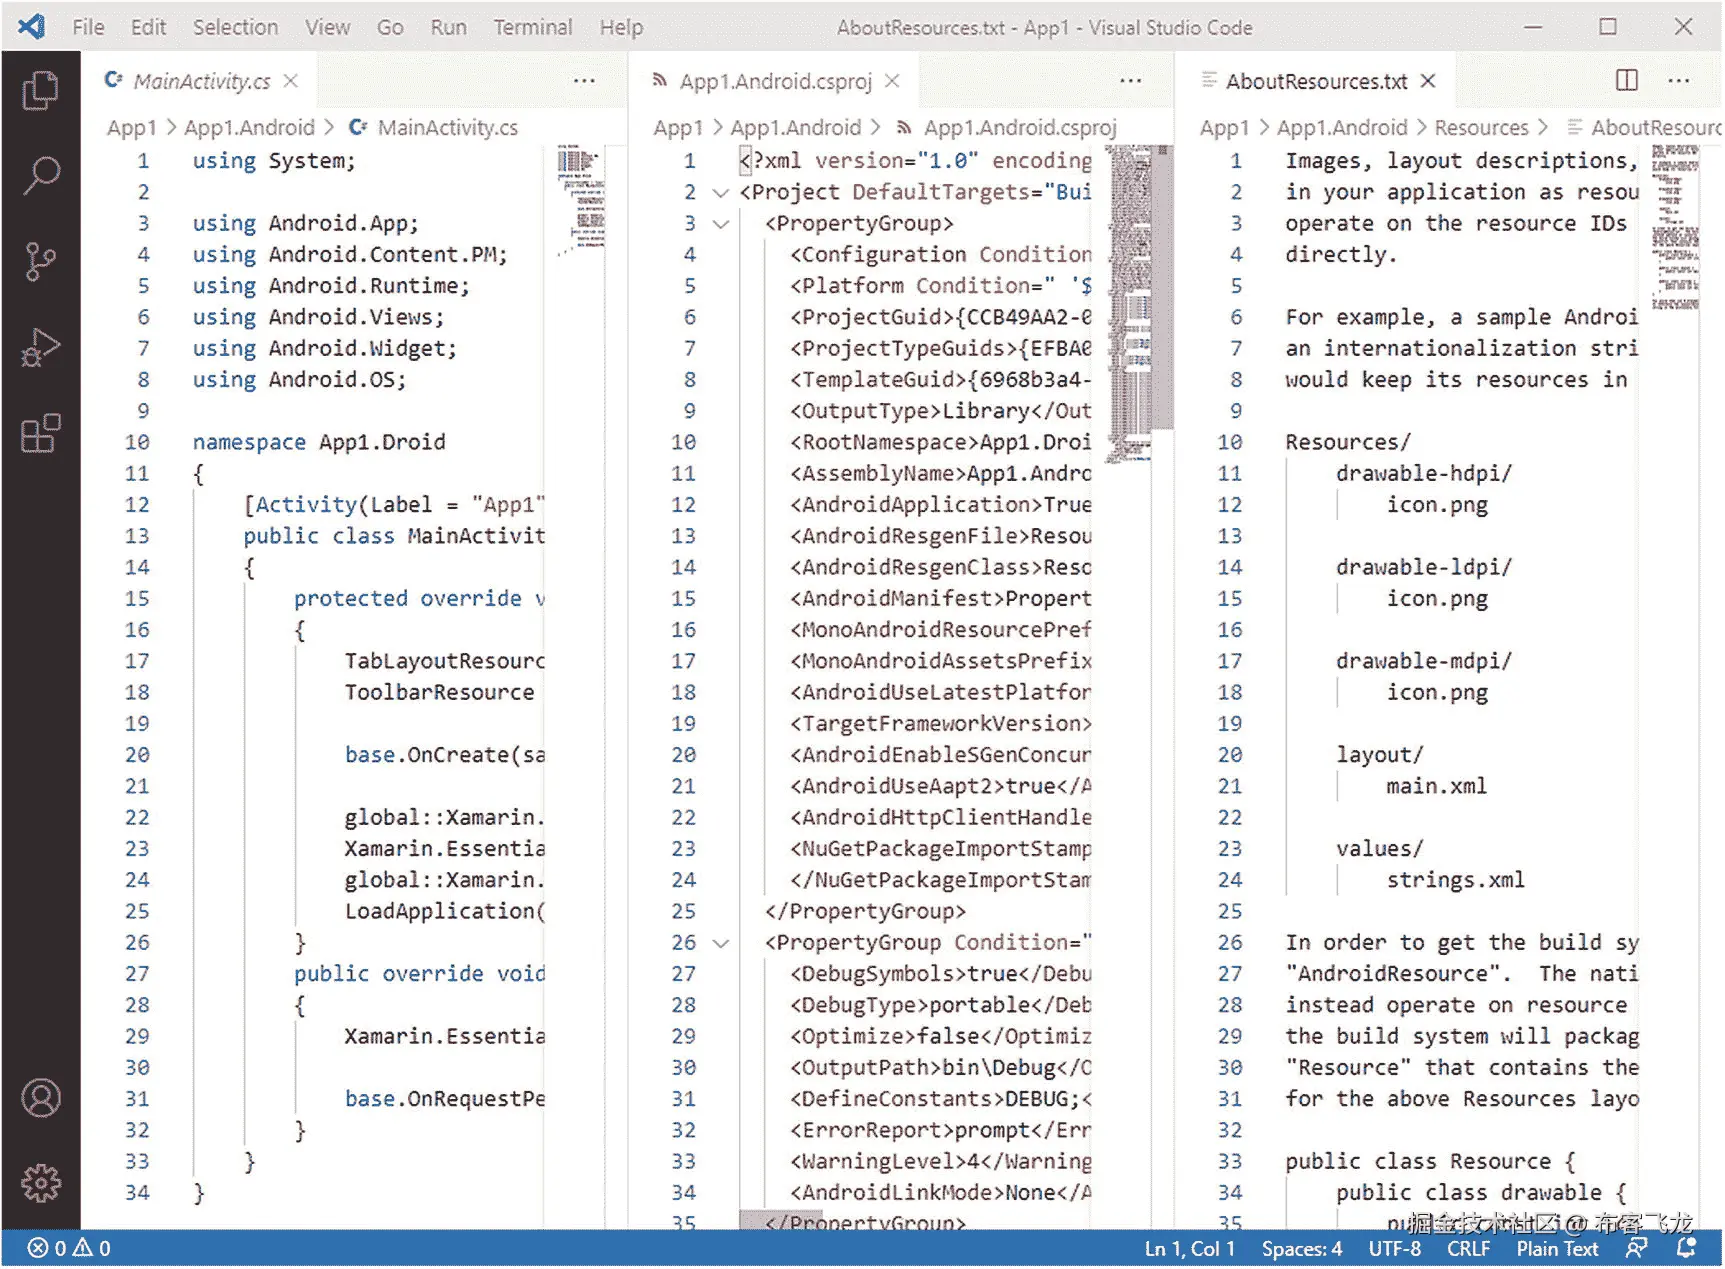Change line endings via CRLF indicator

click(1469, 1248)
